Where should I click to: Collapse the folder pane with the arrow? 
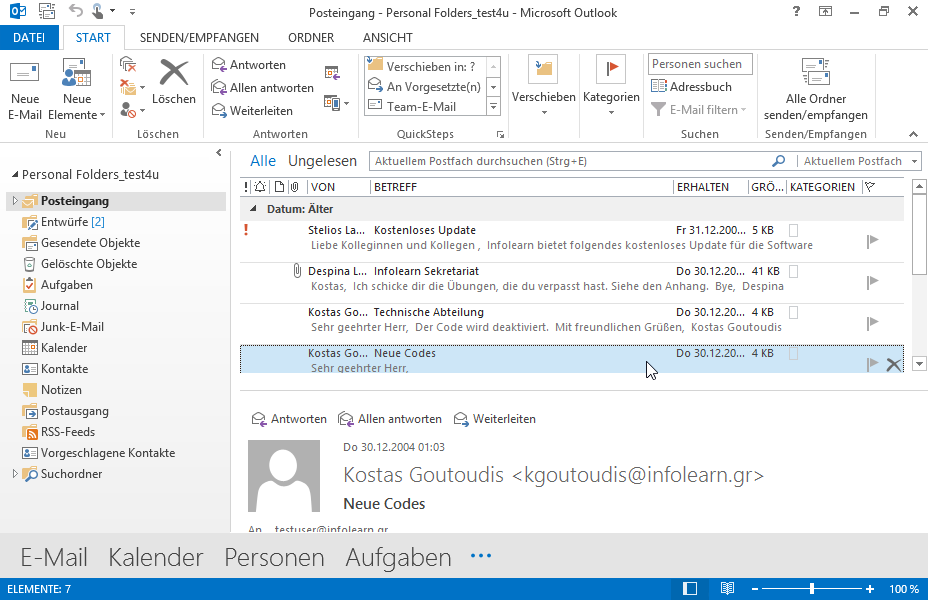point(218,153)
